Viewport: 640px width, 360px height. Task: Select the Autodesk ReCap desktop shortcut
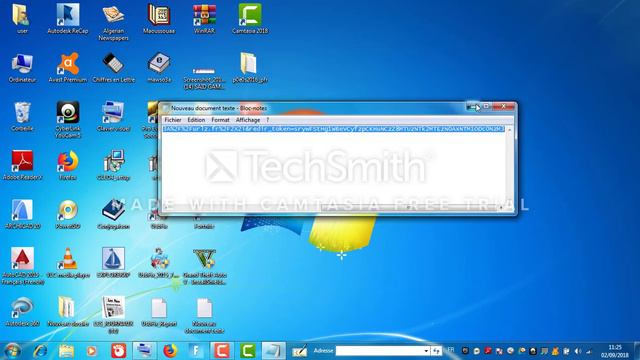(67, 20)
